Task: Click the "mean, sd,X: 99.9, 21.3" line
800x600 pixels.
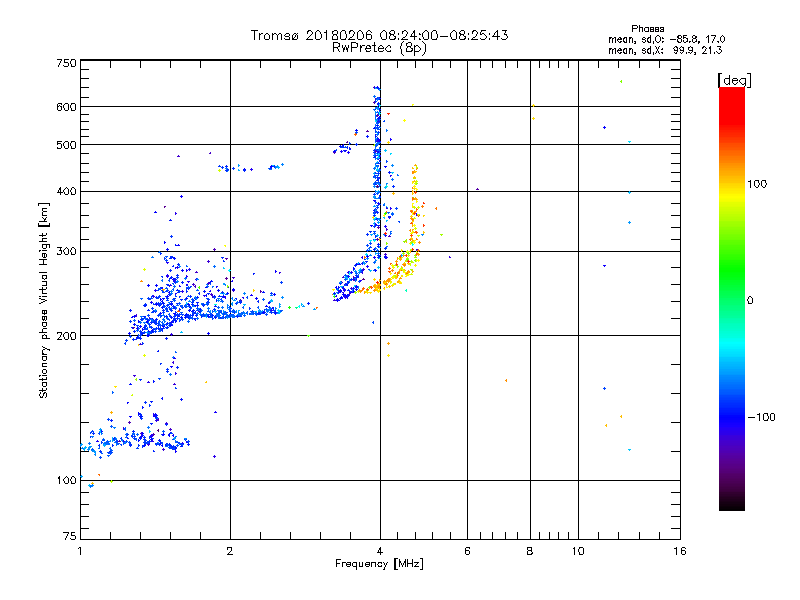Action: click(665, 50)
